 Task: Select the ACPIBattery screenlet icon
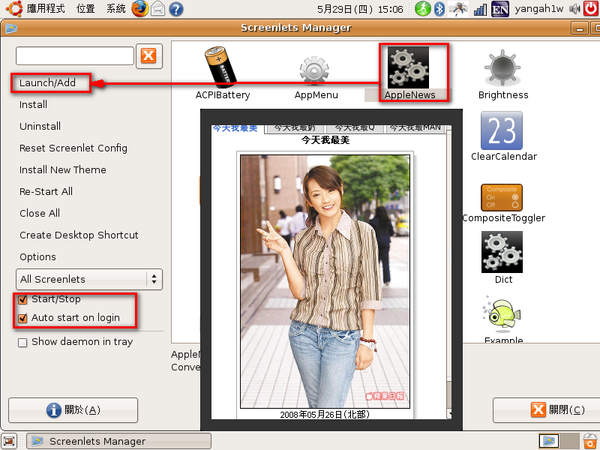pos(220,67)
